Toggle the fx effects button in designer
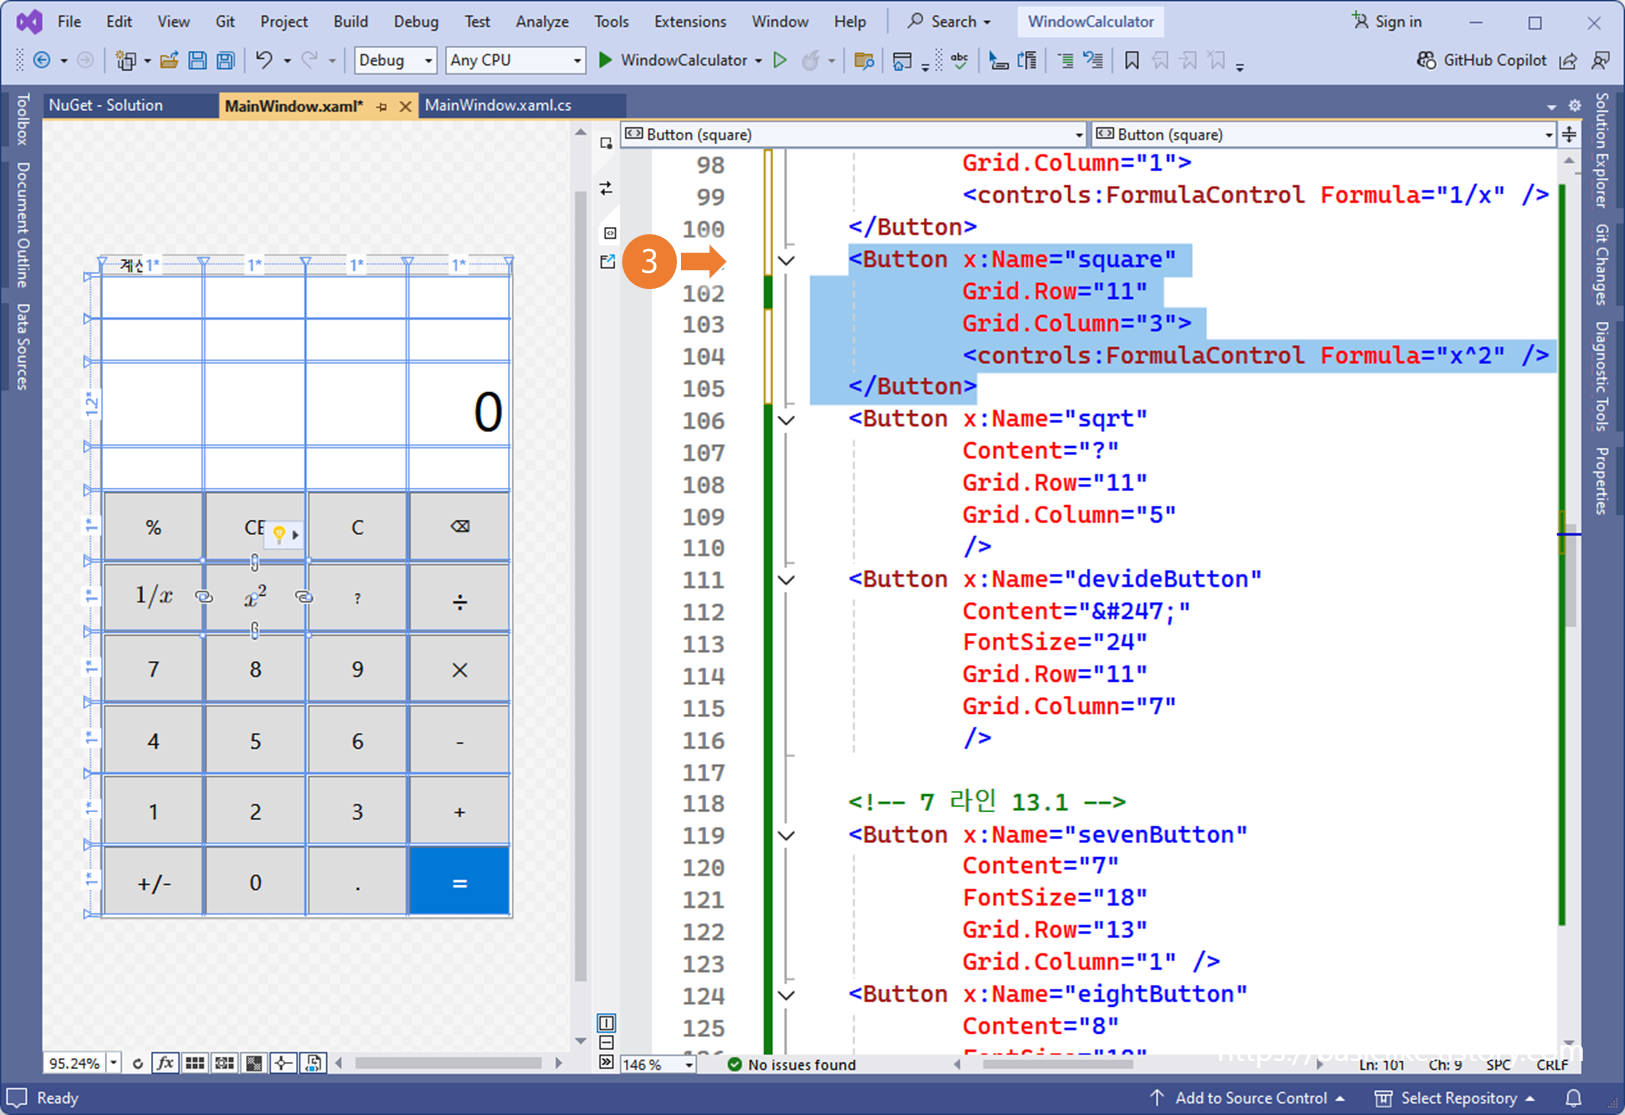 click(x=166, y=1063)
